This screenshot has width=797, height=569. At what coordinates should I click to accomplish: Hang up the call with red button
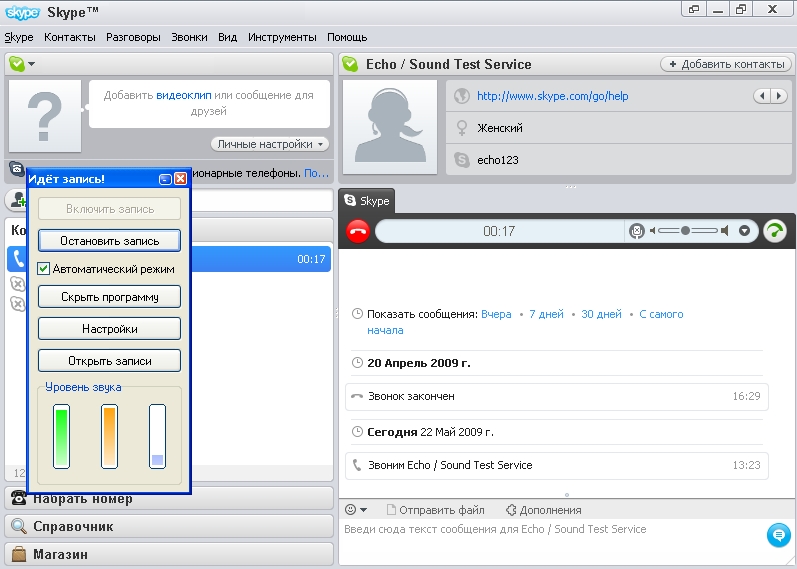[x=358, y=231]
